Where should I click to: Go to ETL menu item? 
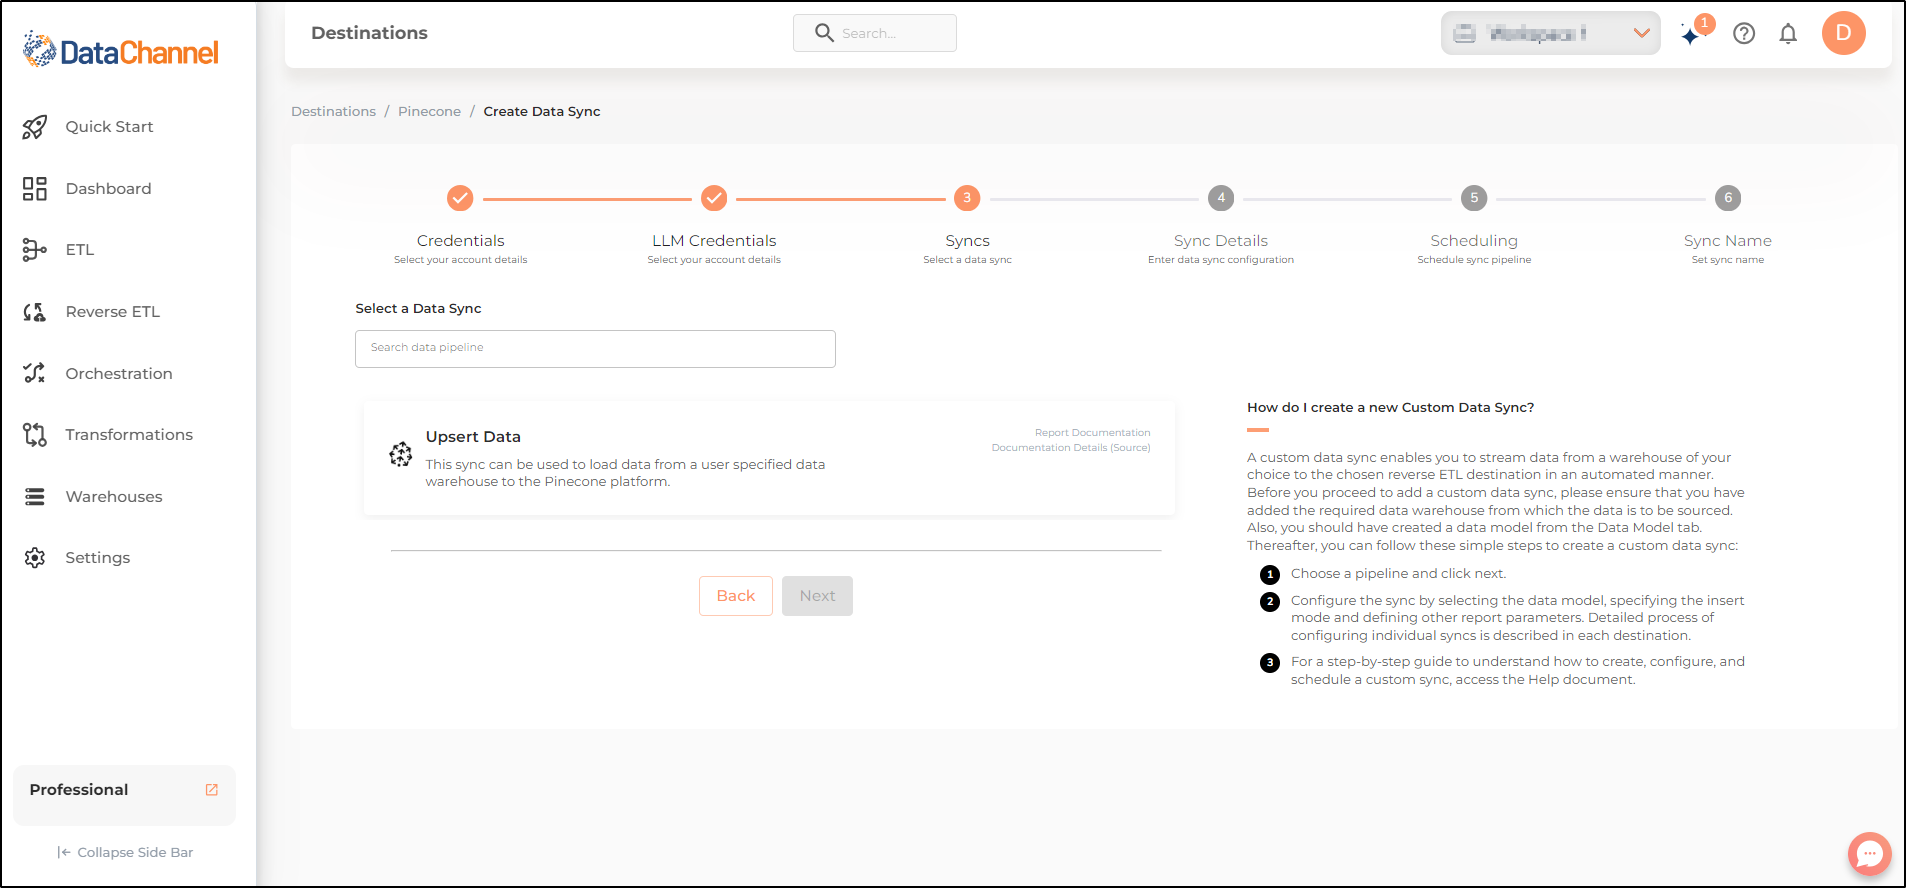pyautogui.click(x=79, y=250)
